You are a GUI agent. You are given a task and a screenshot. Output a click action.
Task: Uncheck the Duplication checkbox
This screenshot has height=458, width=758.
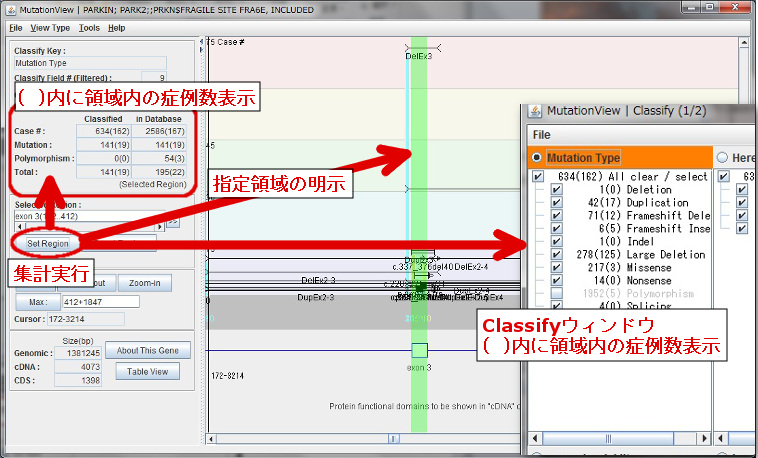[x=557, y=202]
